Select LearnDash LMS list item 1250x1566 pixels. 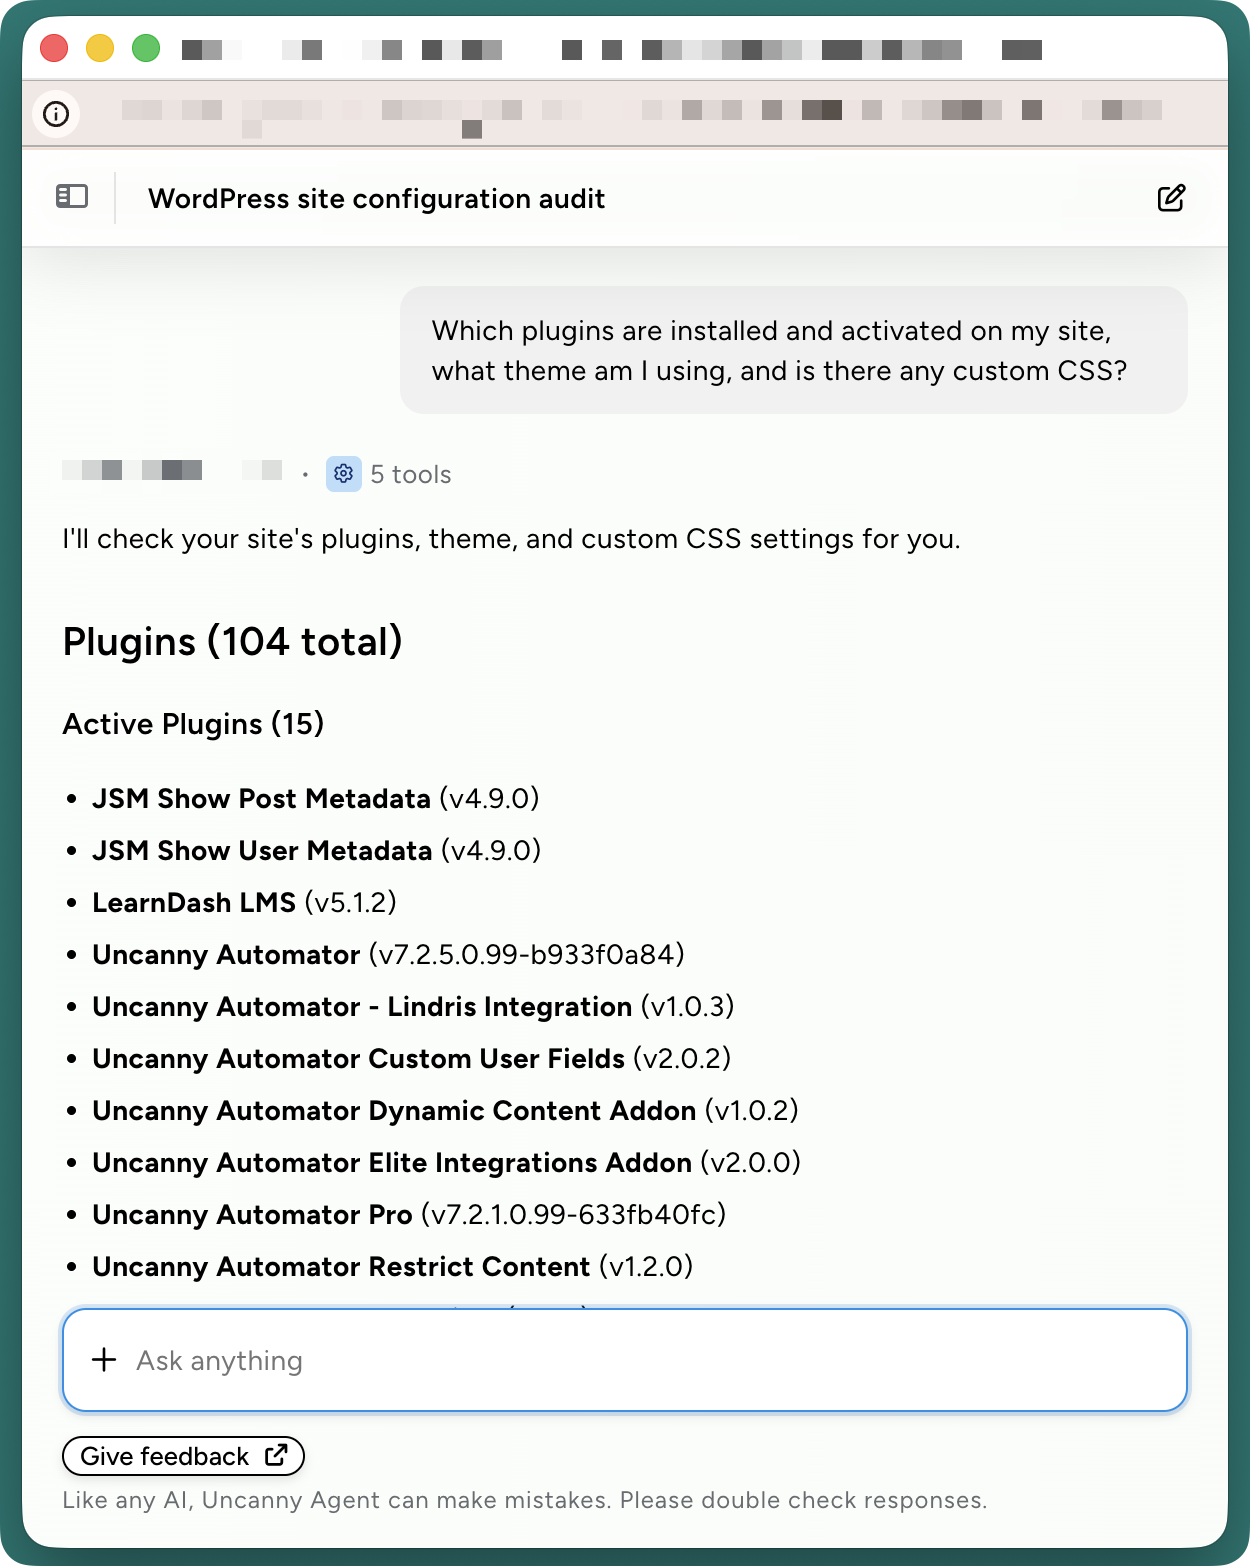(x=244, y=903)
